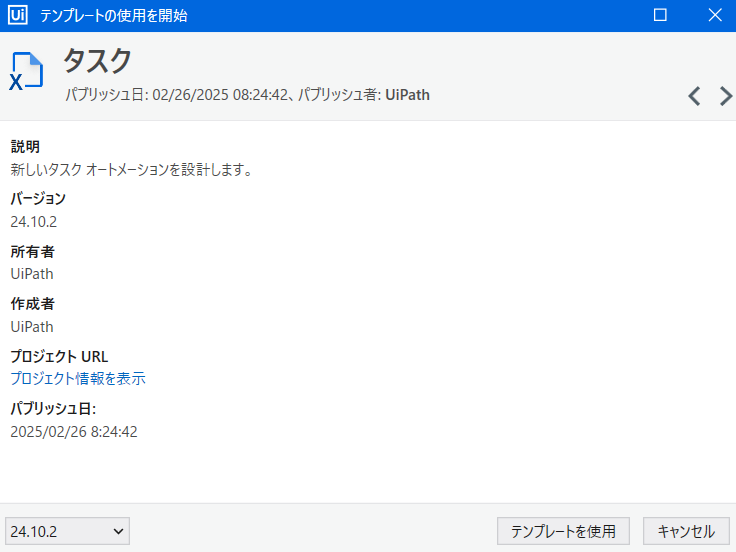Click the date value 2025/02/26 8:24:42
736x552 pixels.
click(x=74, y=432)
